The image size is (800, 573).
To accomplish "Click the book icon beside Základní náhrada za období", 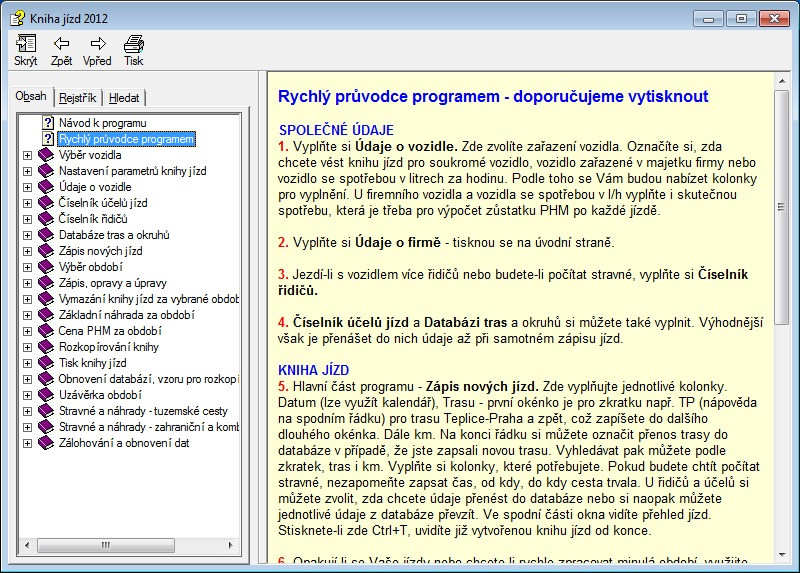I will [x=46, y=315].
